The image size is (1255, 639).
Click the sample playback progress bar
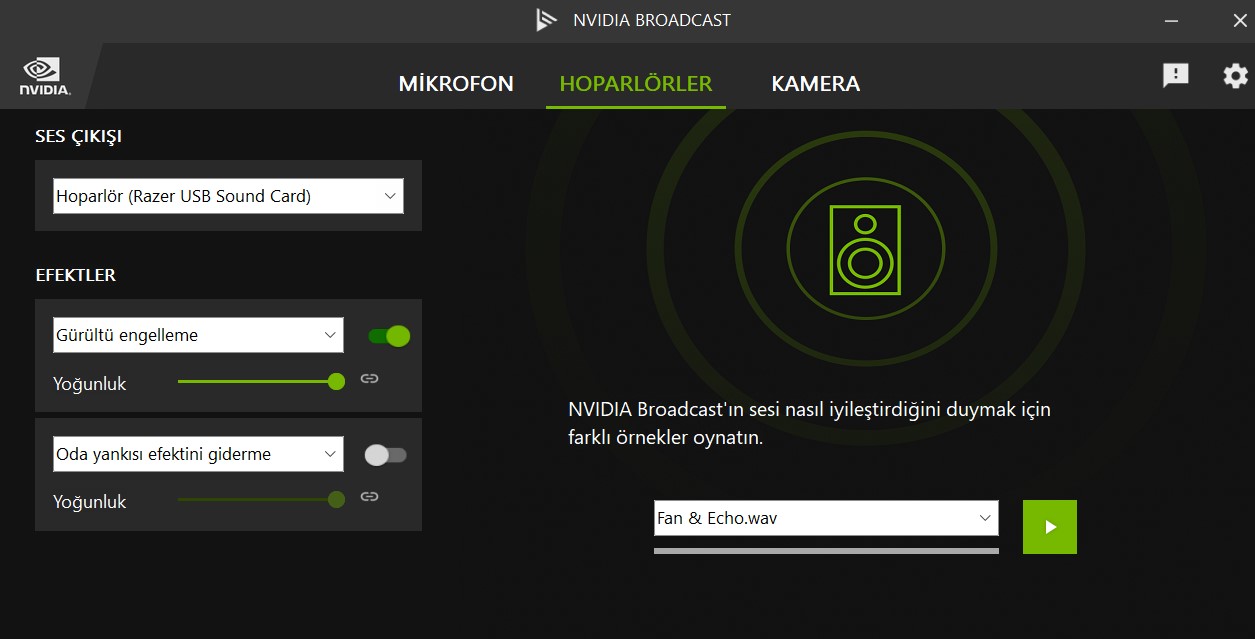point(826,550)
